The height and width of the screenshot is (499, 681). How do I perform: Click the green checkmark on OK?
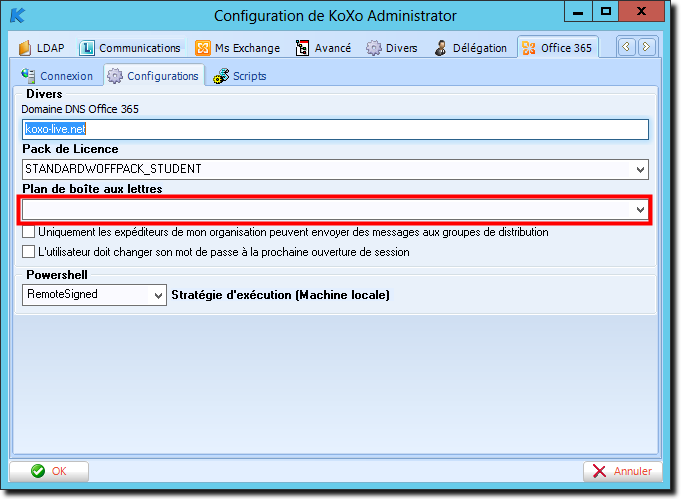pyautogui.click(x=38, y=471)
